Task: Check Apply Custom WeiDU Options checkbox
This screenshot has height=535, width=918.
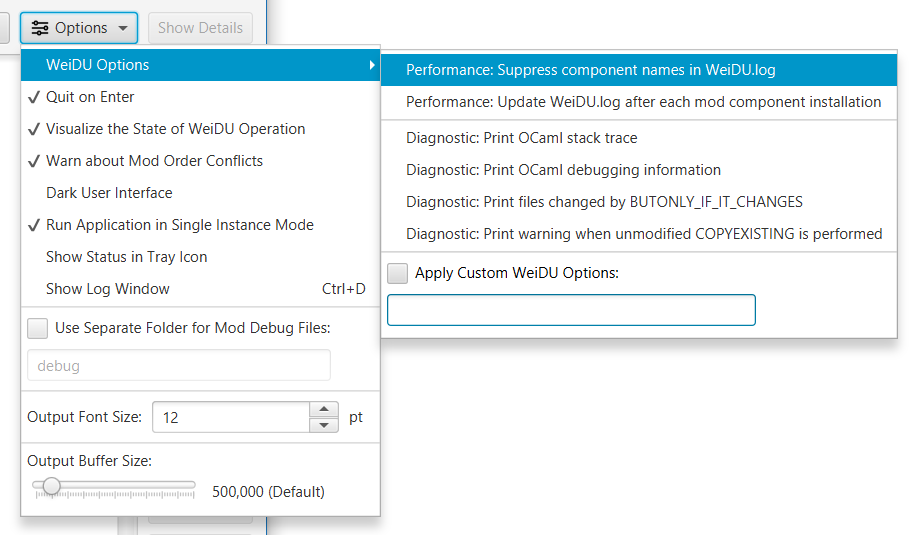Action: 397,273
